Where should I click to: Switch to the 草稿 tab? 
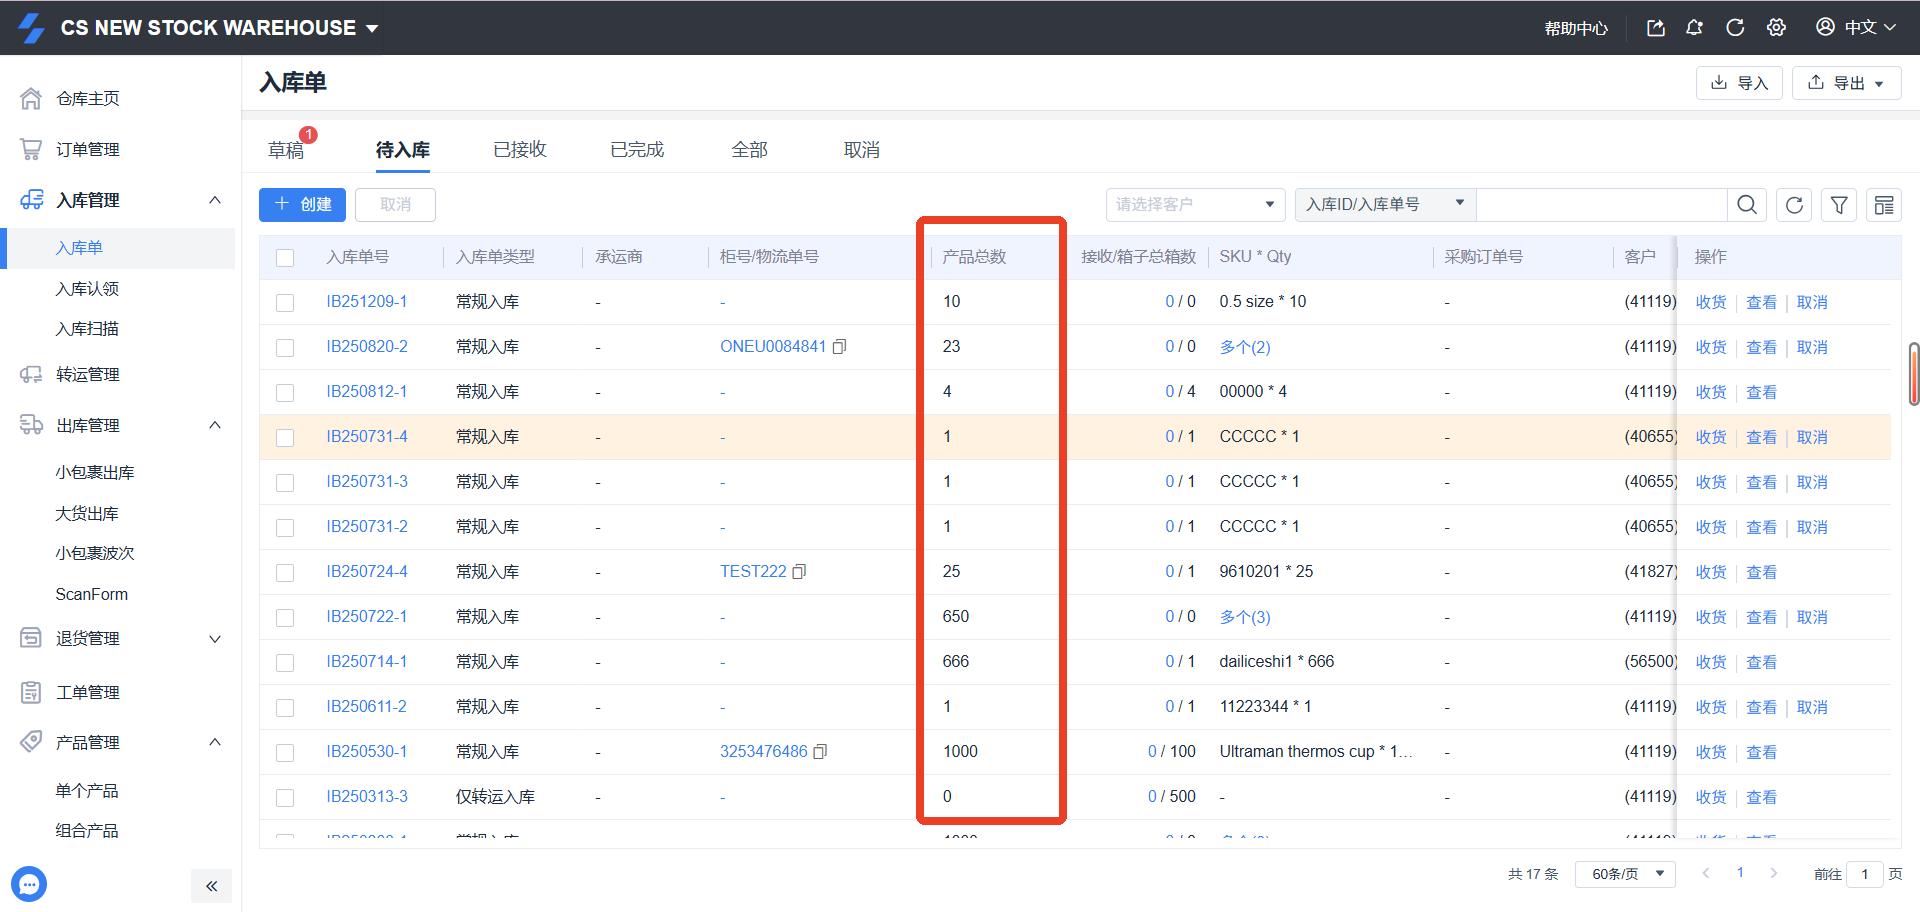286,150
